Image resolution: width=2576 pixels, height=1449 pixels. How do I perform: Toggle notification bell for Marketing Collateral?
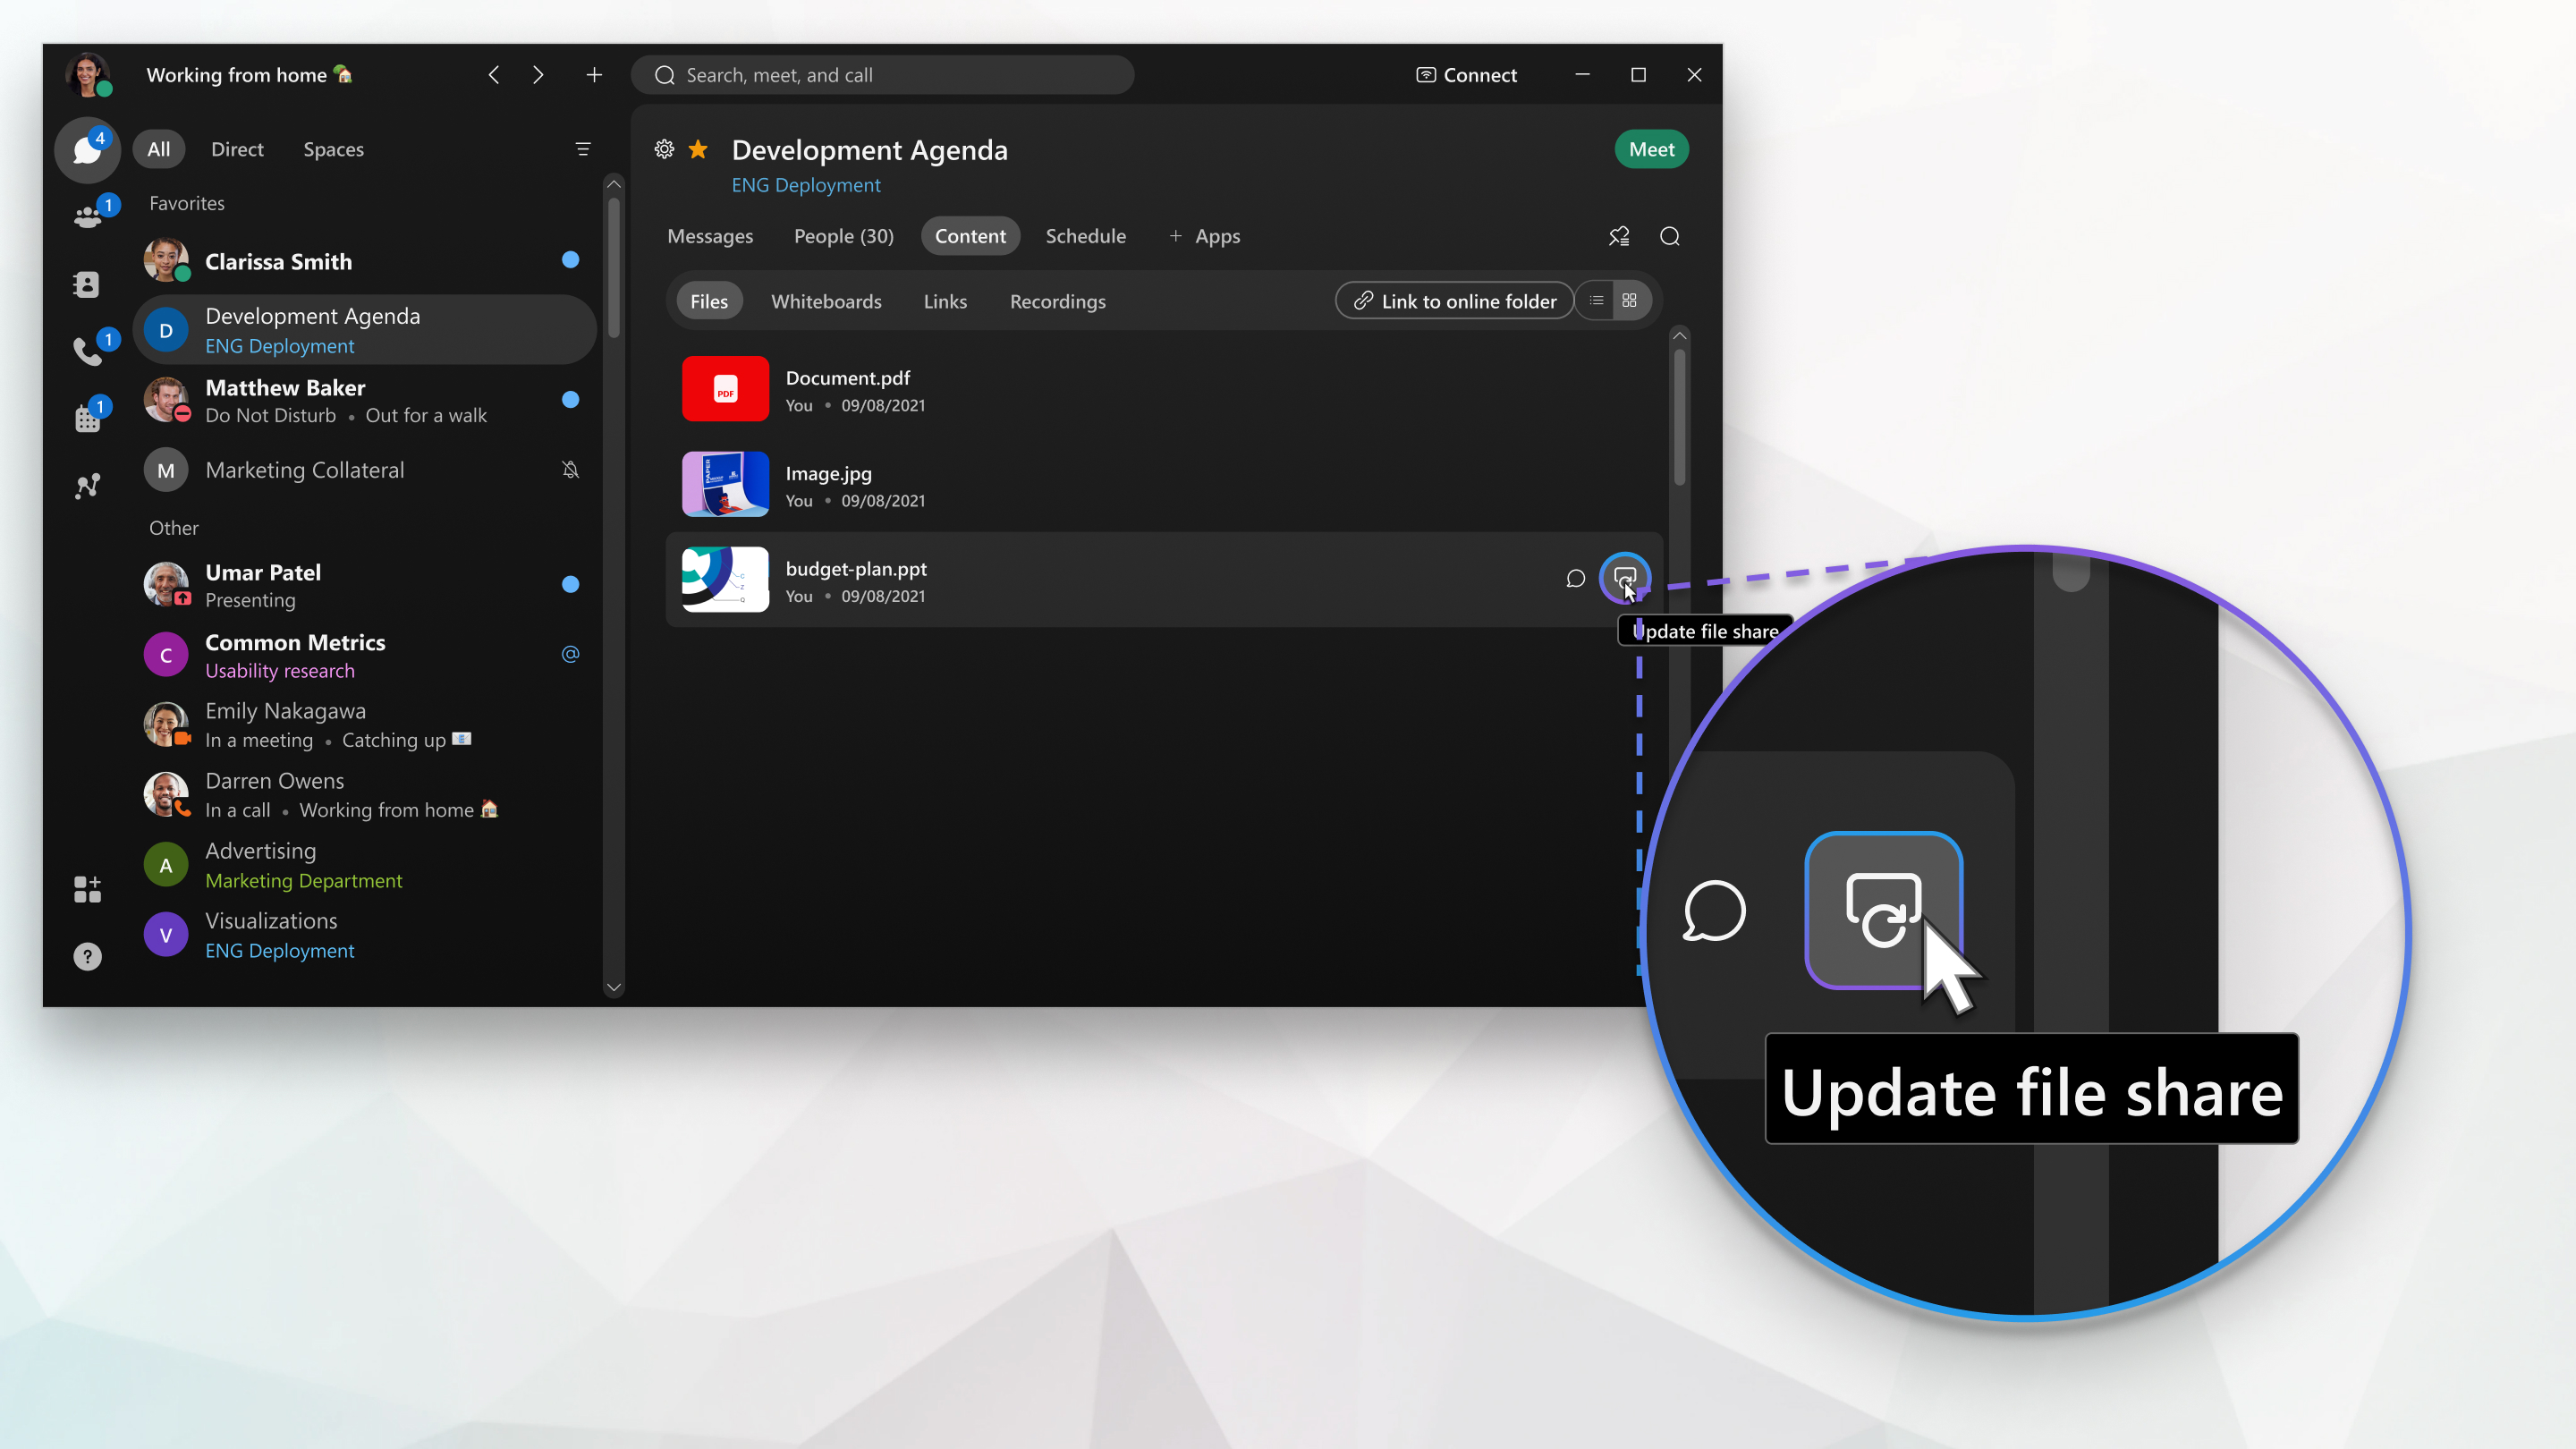pyautogui.click(x=570, y=469)
